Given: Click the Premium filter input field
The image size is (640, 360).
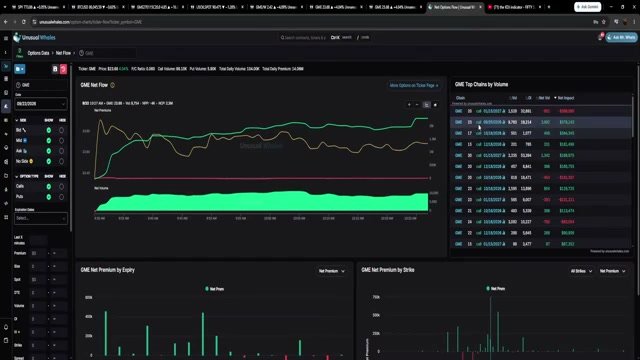Looking at the screenshot, I should pos(38,253).
